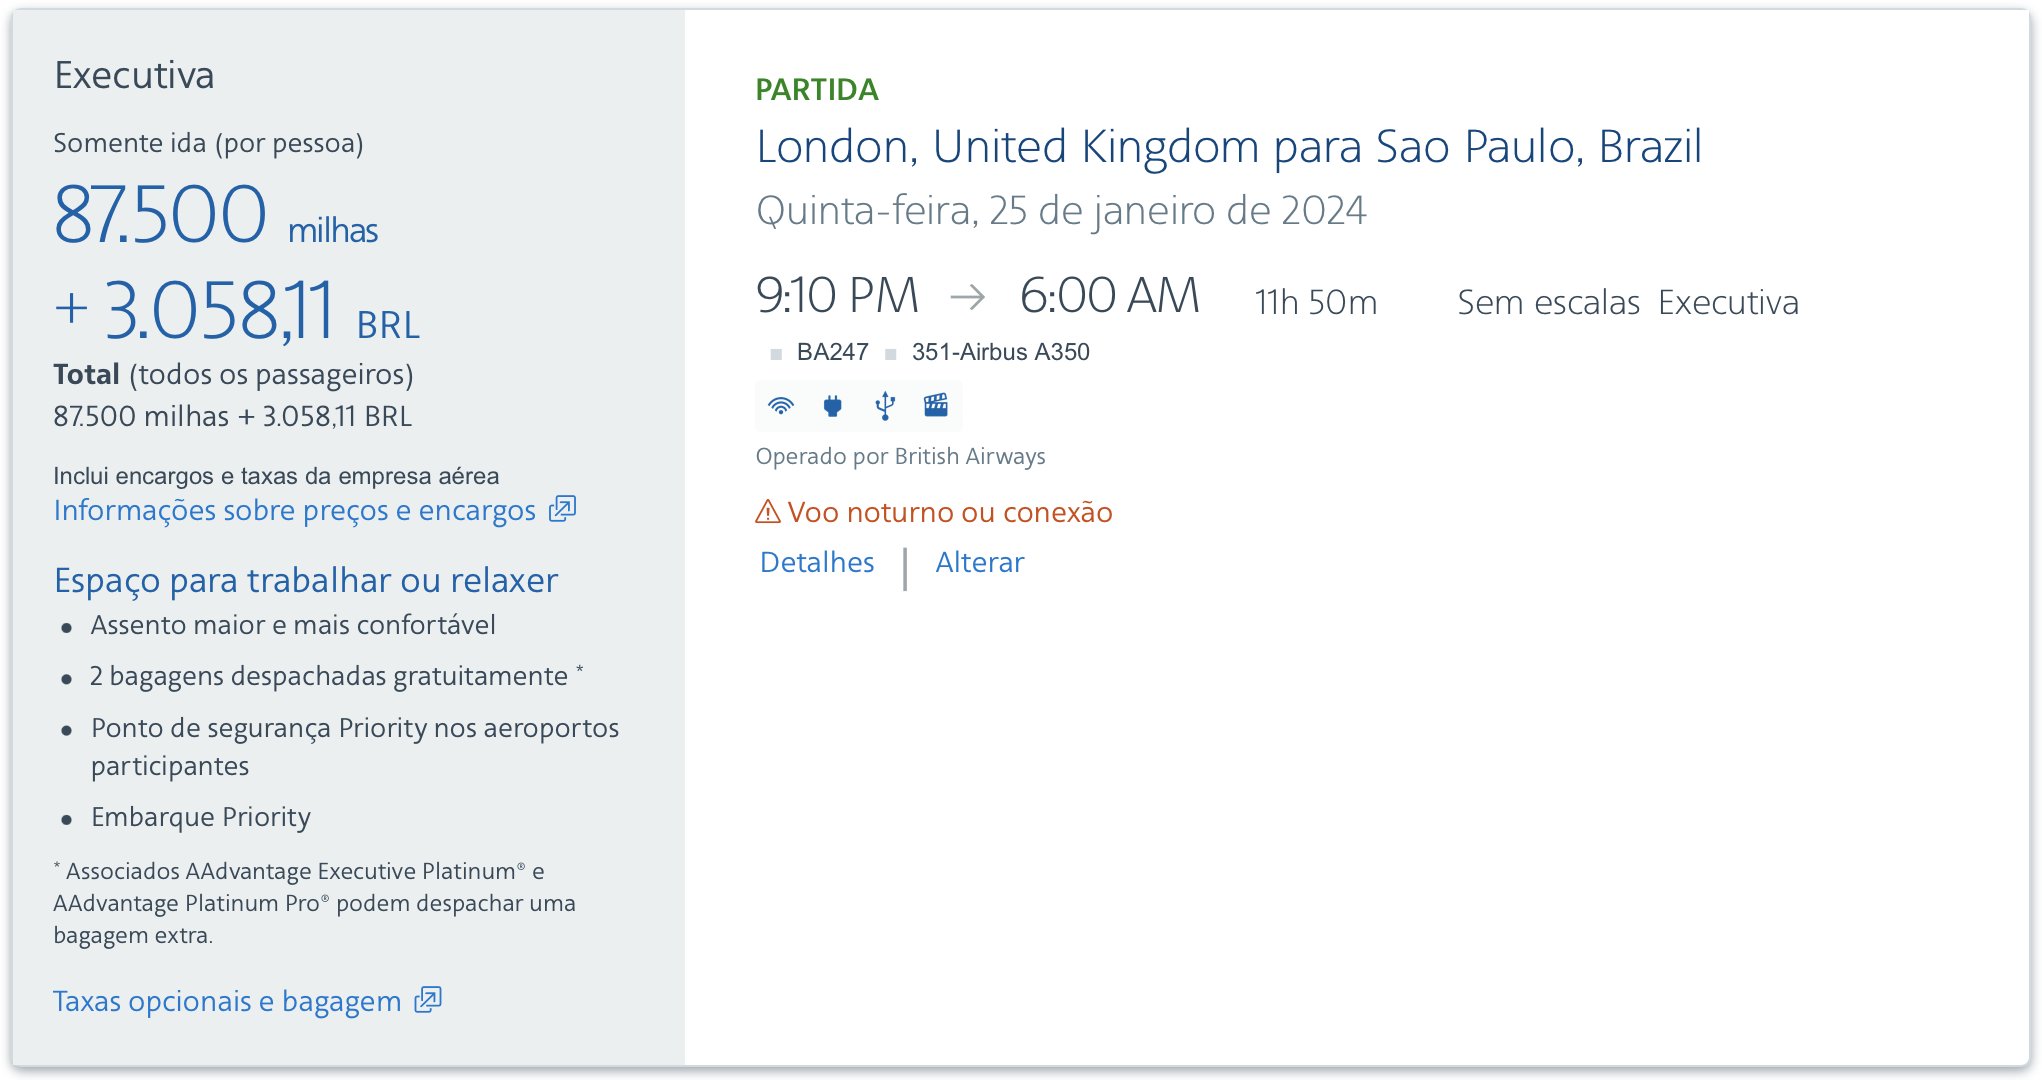Click the 351-Airbus A350 aircraft label
The image size is (2042, 1080).
(1000, 352)
